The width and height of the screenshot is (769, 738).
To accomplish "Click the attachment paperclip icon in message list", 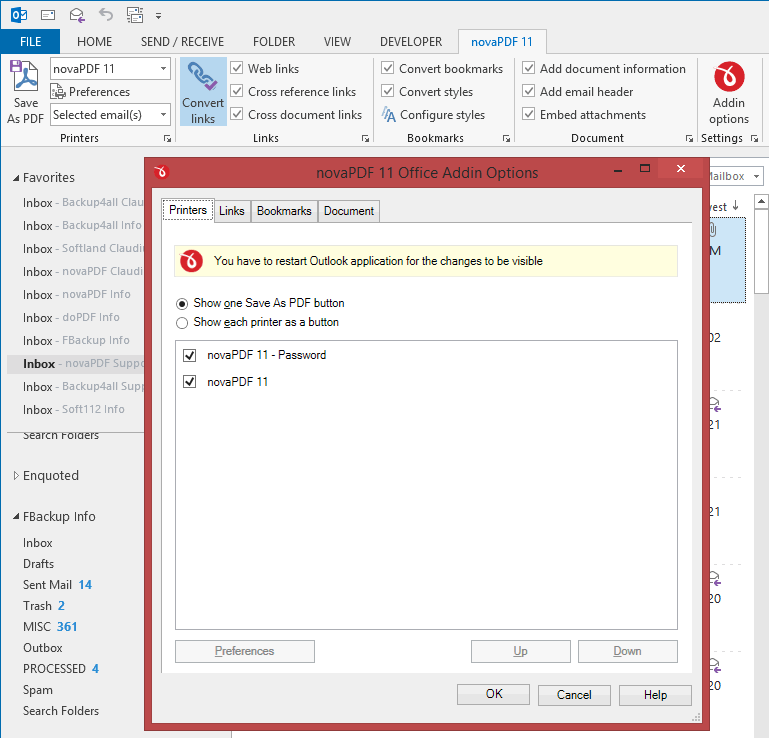I will point(713,229).
